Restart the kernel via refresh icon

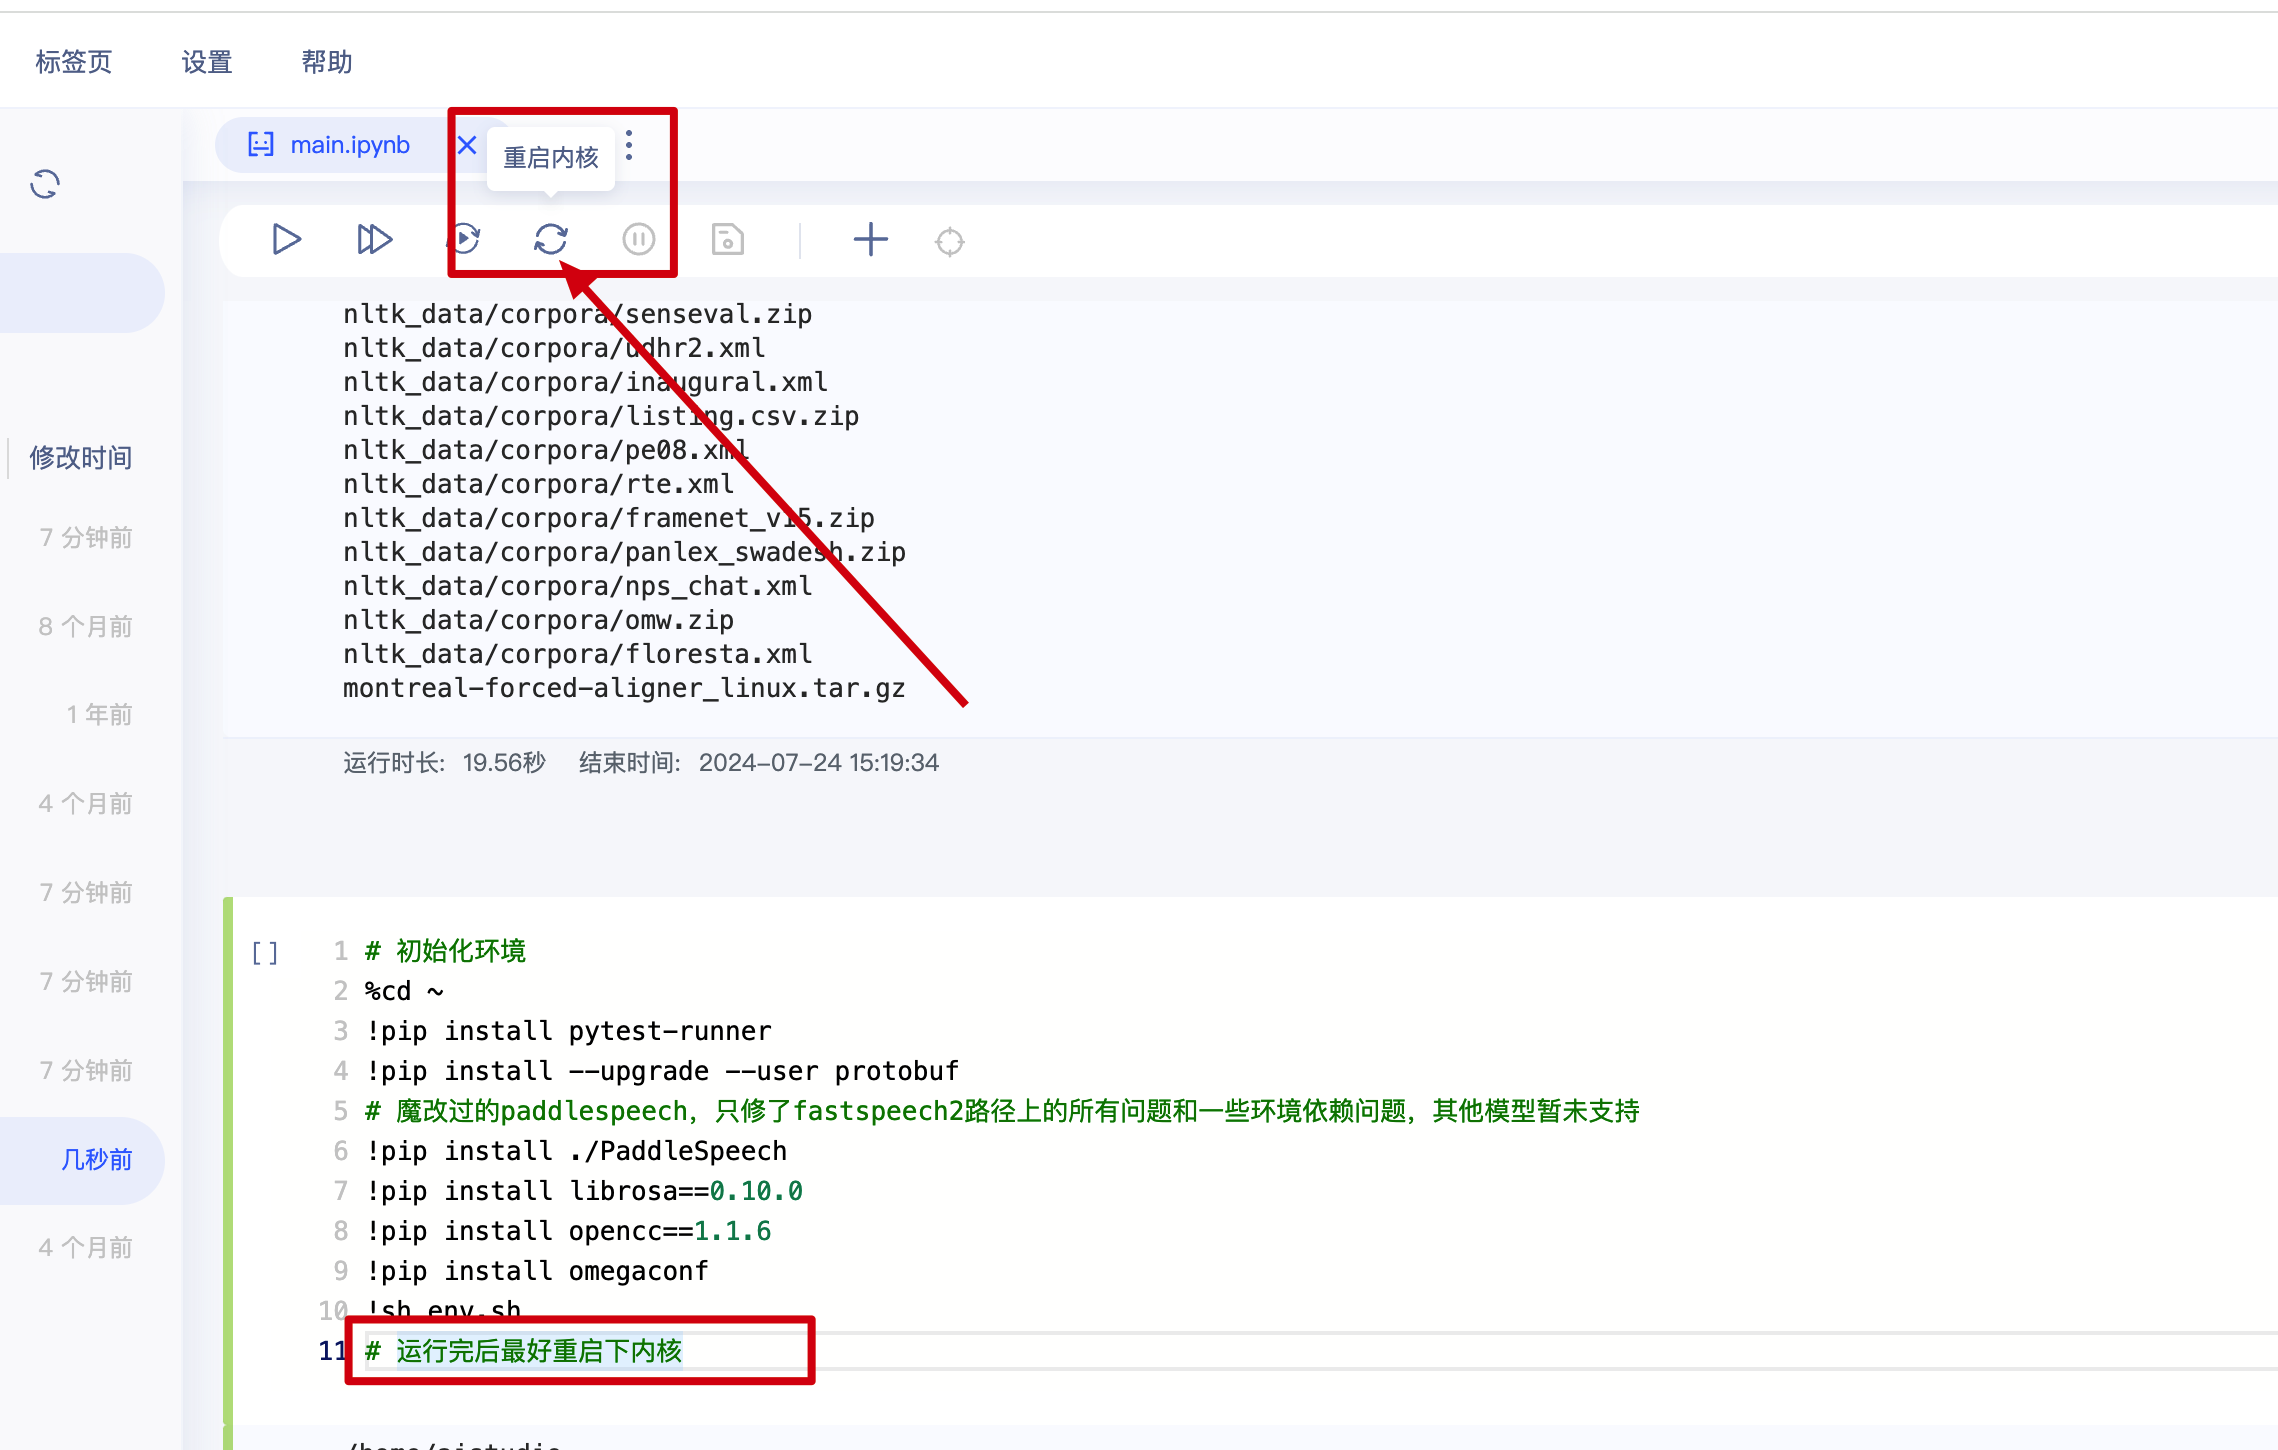click(x=551, y=240)
